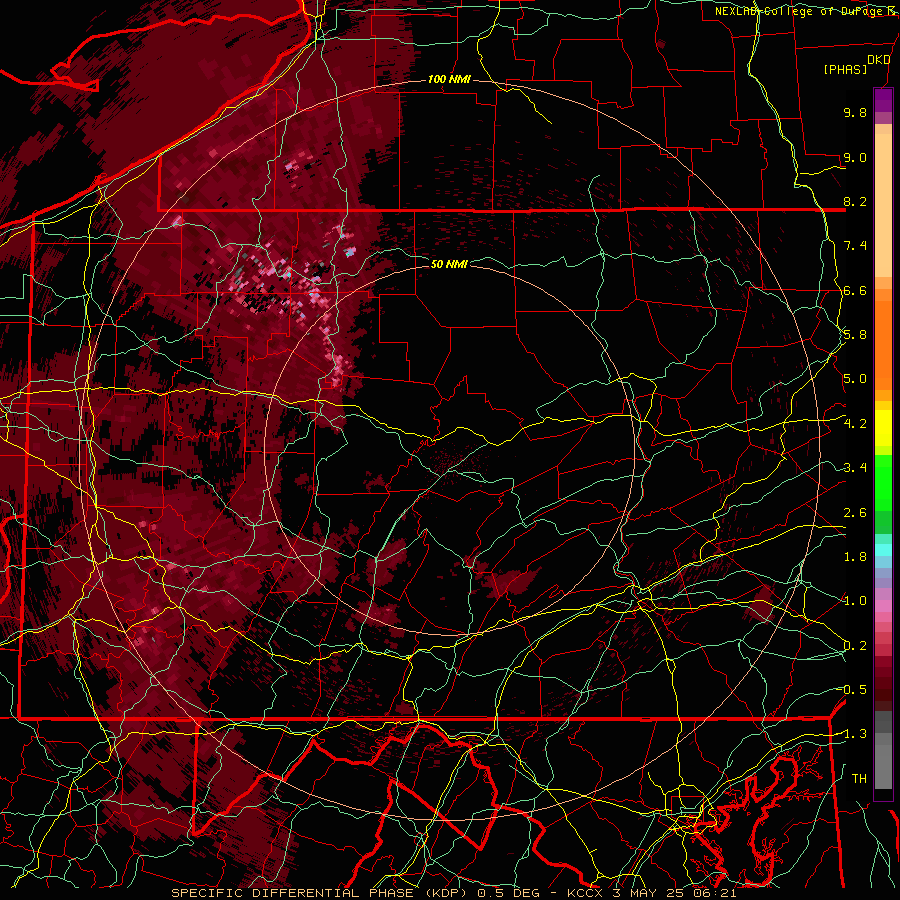Viewport: 900px width, 900px height.
Task: Click the "100 NMI" range ring label
Action: click(x=449, y=79)
